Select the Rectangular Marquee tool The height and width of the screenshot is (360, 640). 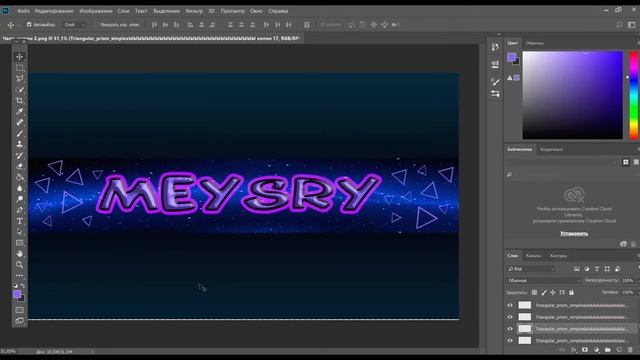pos(19,68)
